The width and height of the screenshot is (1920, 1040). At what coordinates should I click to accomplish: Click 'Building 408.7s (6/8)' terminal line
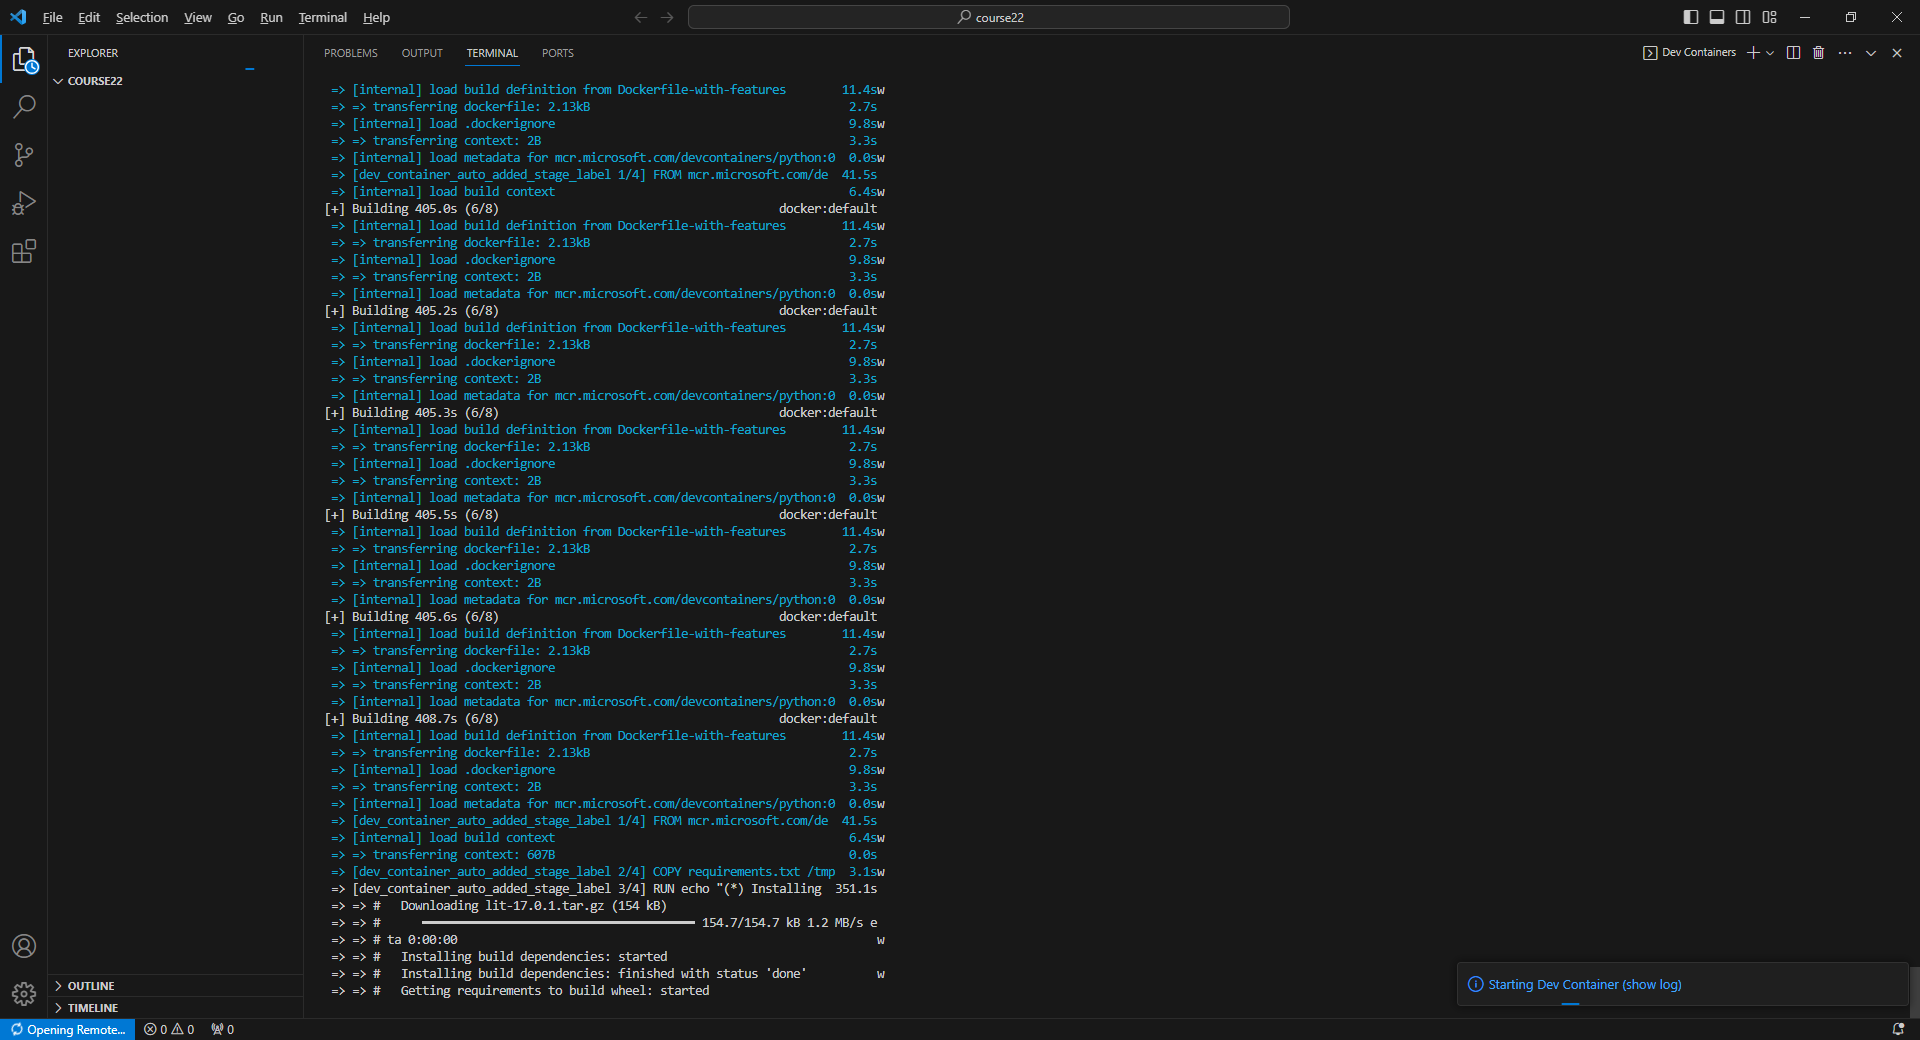(601, 719)
